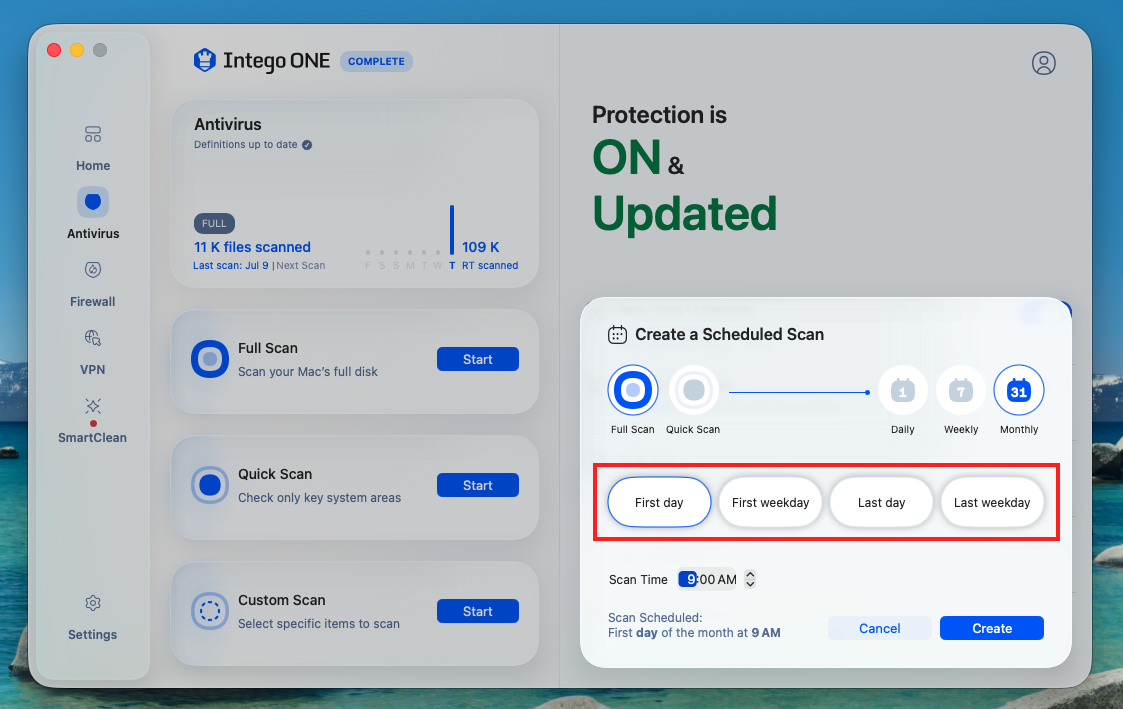1123x709 pixels.
Task: Click the '109 K' RT scanned value
Action: tap(481, 247)
